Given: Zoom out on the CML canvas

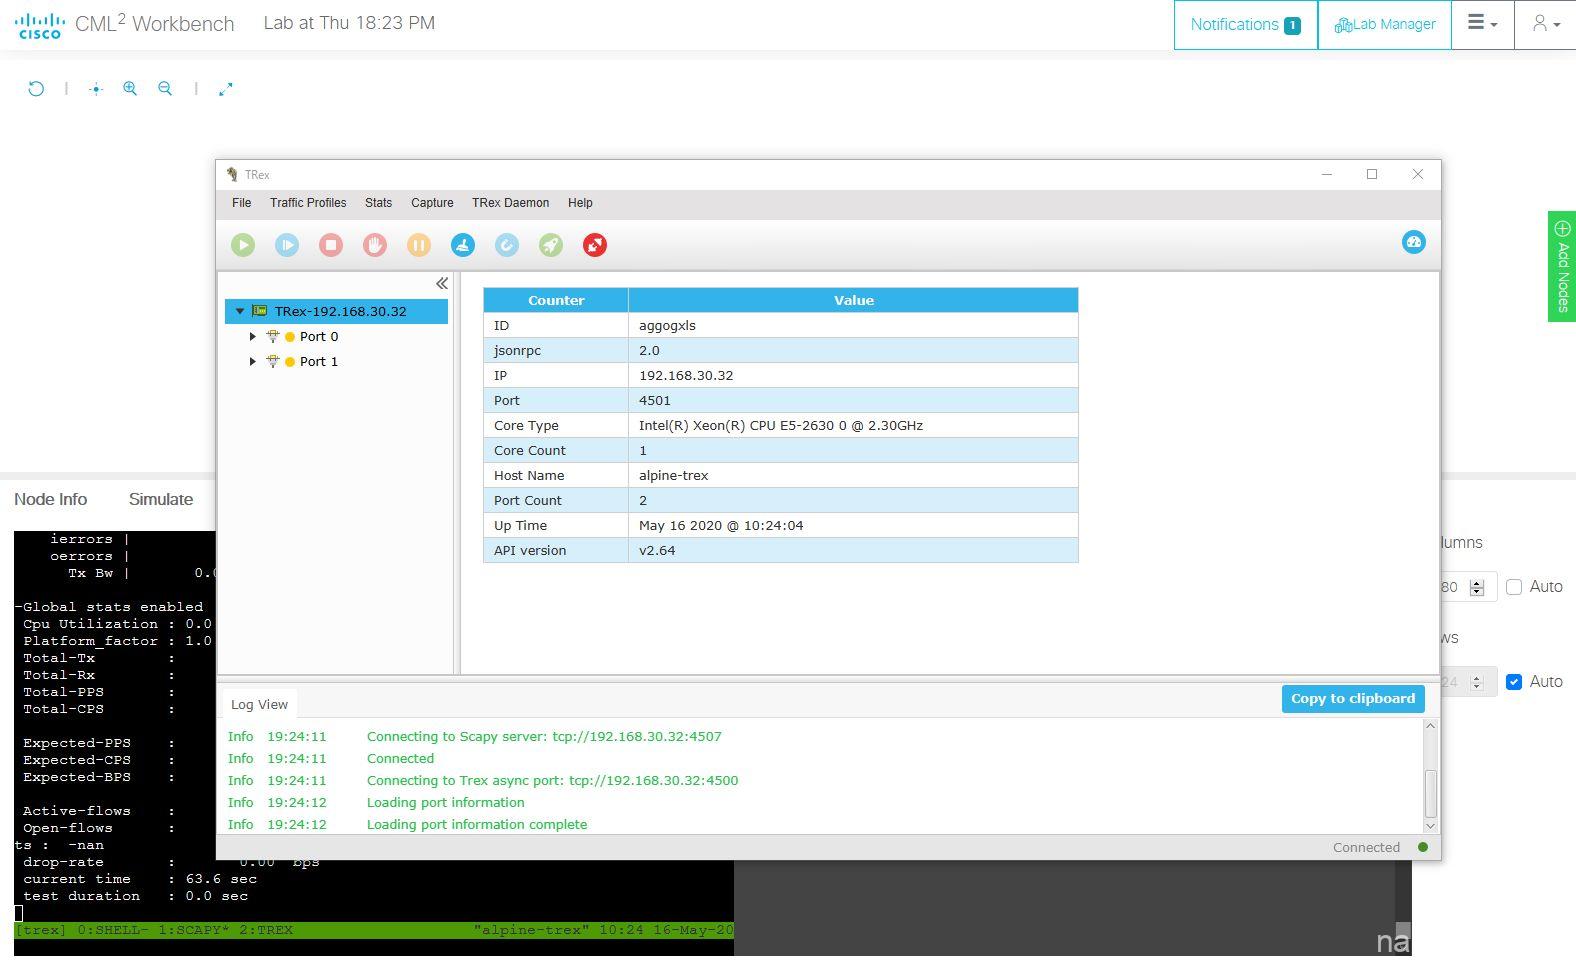Looking at the screenshot, I should coord(165,88).
